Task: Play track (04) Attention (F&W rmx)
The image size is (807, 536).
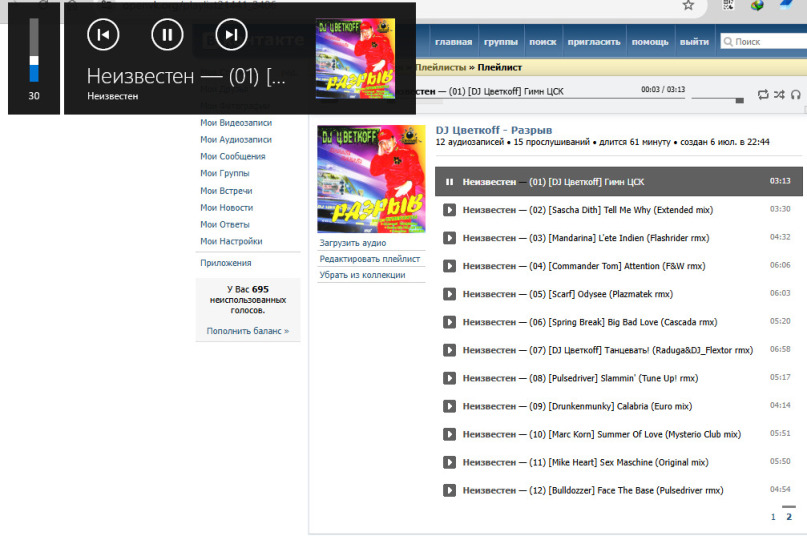Action: pos(449,266)
